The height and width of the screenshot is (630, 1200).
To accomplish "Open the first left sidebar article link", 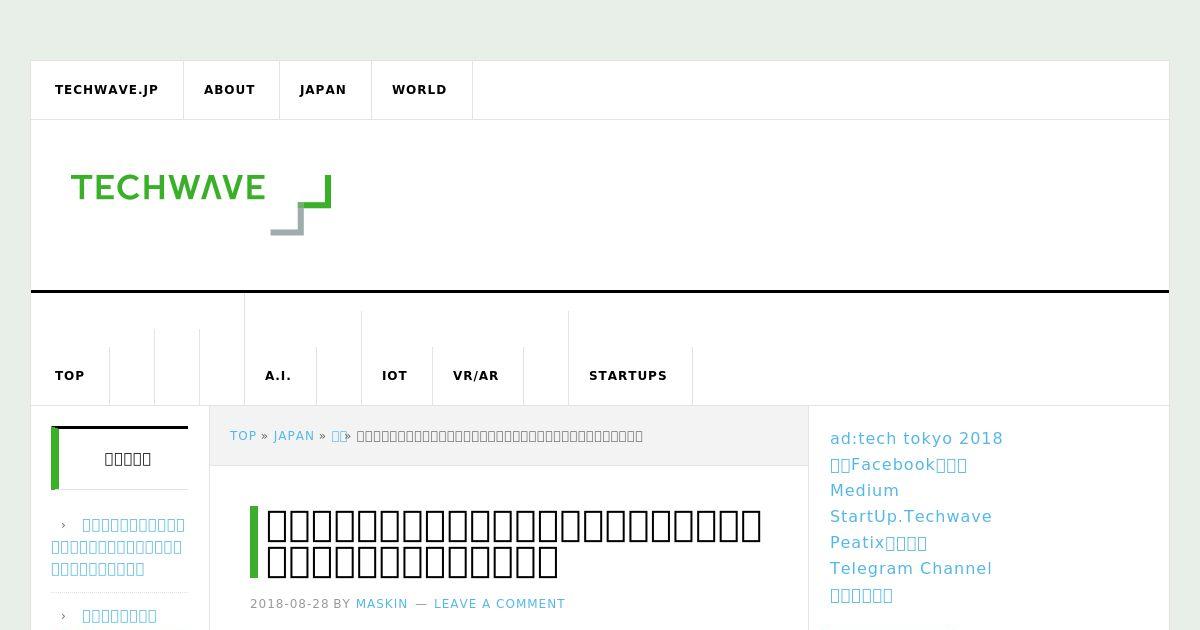I will pos(118,547).
